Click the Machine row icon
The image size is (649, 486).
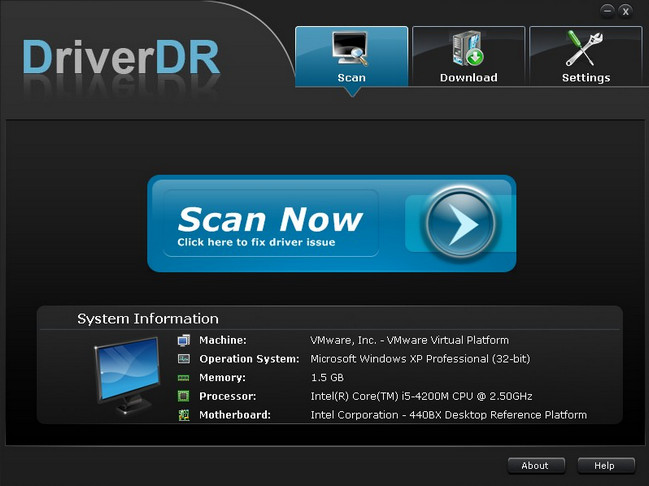tap(184, 341)
